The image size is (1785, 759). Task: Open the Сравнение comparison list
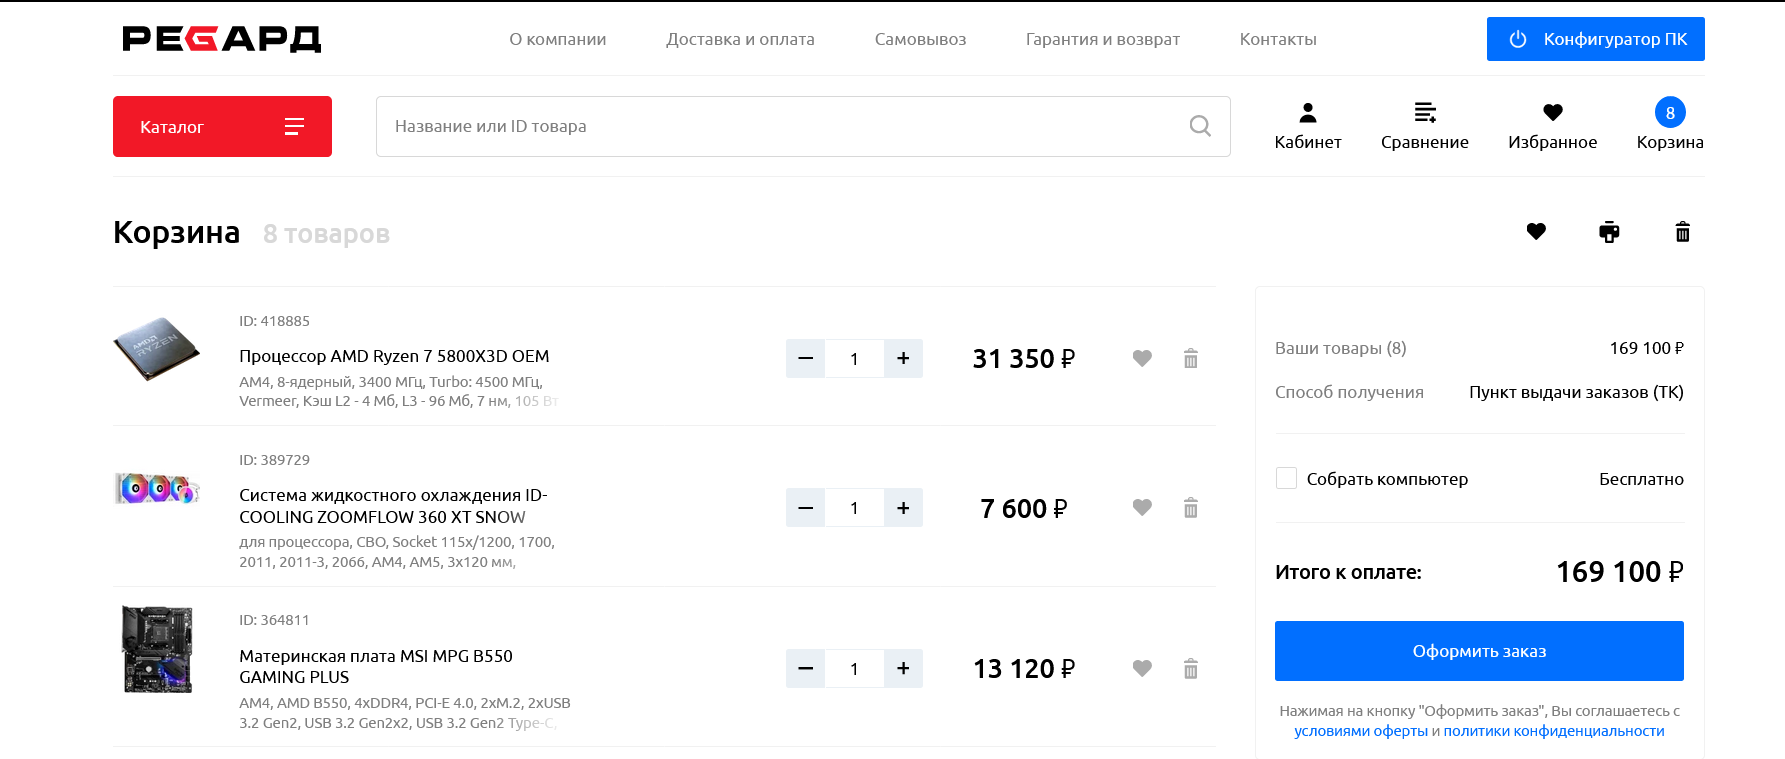(1424, 126)
